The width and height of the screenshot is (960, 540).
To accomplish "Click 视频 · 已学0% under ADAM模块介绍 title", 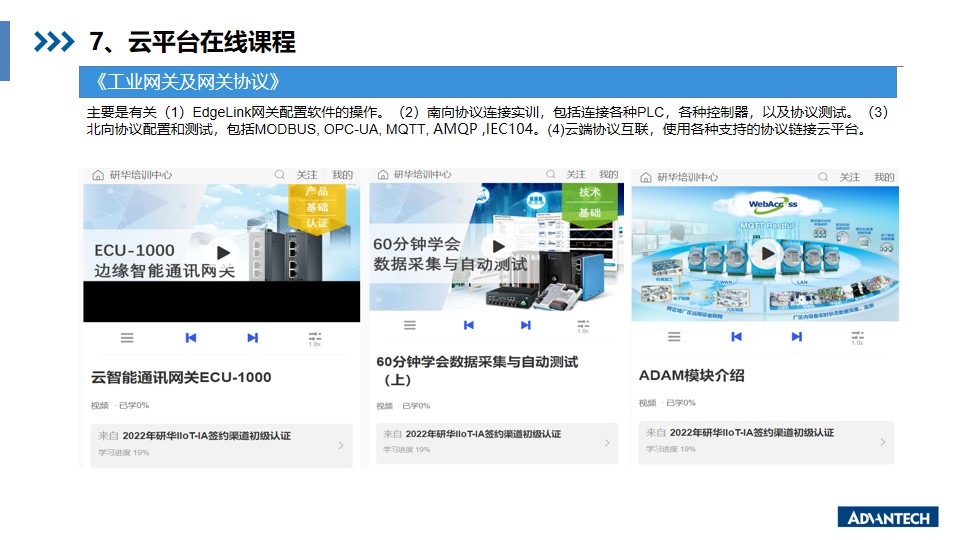I will (x=667, y=403).
